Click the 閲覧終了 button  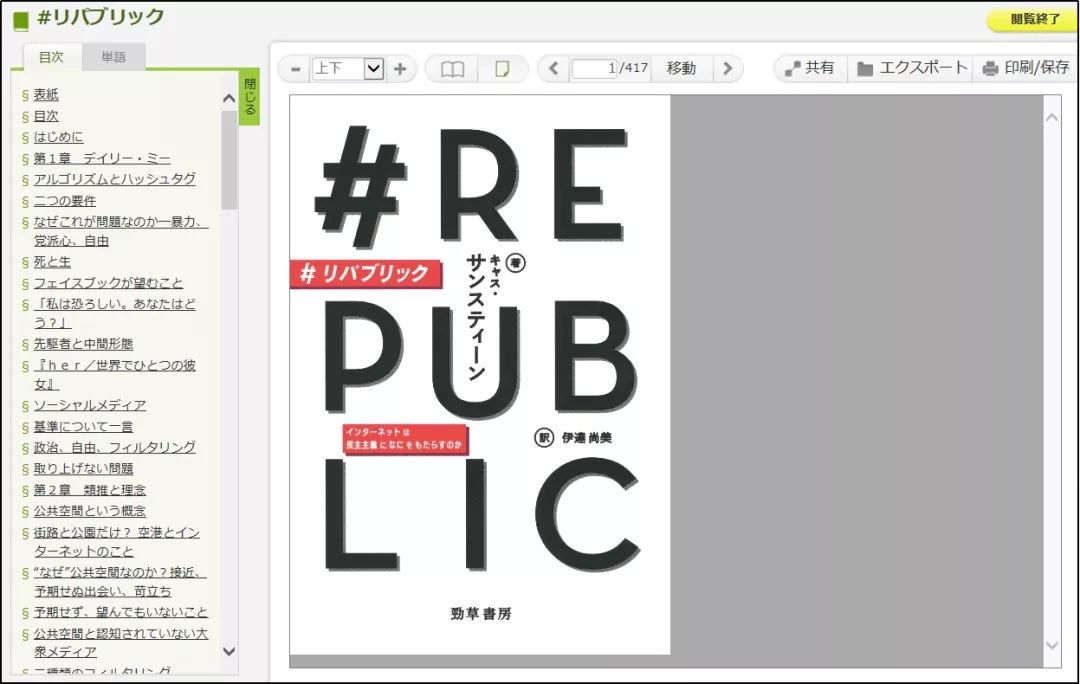[1034, 20]
